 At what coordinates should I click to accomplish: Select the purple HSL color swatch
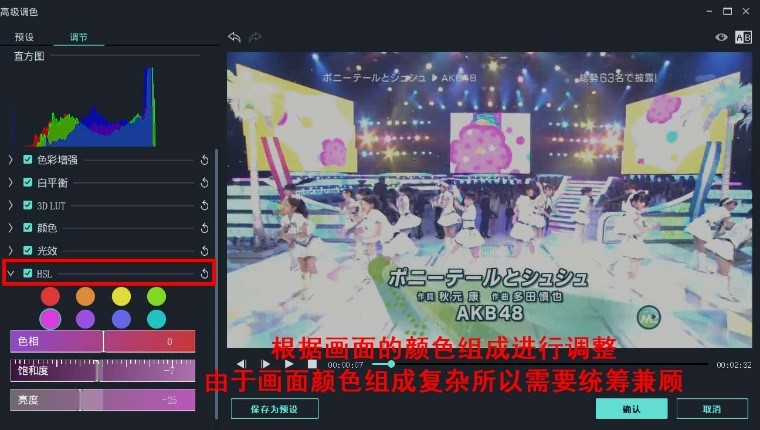85,319
